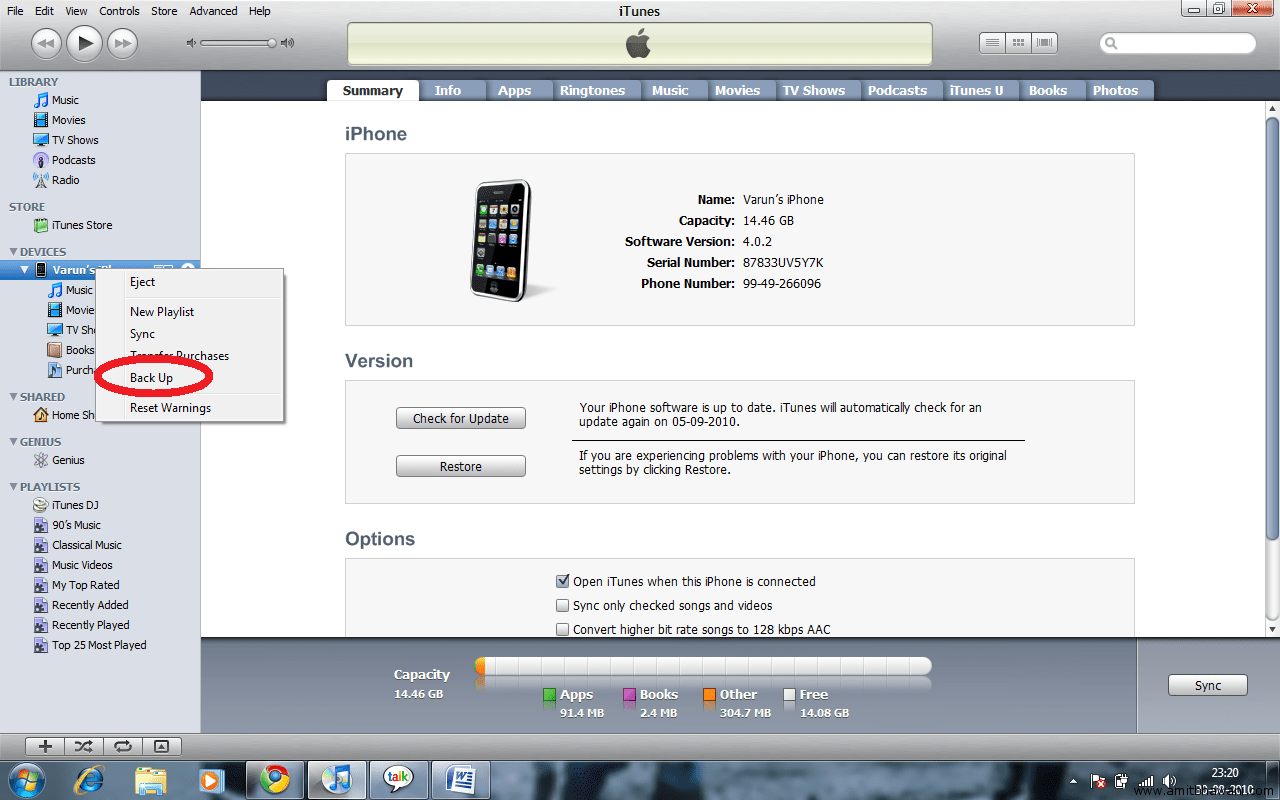Collapse the DEVICES section
This screenshot has height=800, width=1280.
(13, 252)
